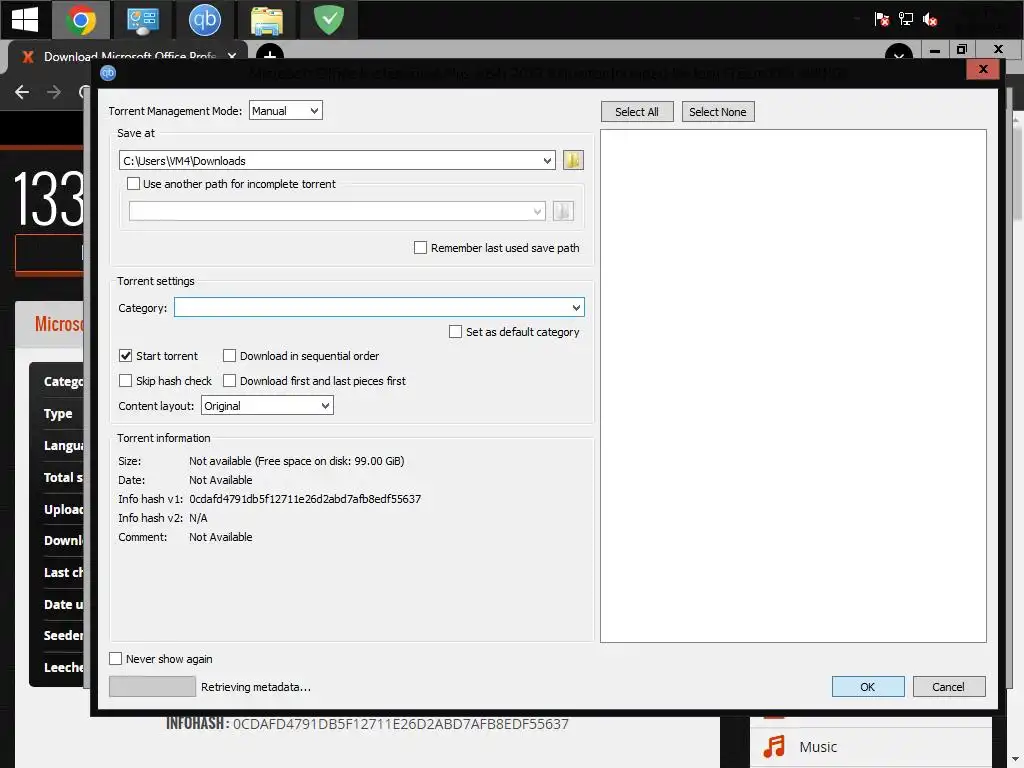Click the qBittorrent dialog title icon
This screenshot has height=768, width=1024.
[x=108, y=72]
